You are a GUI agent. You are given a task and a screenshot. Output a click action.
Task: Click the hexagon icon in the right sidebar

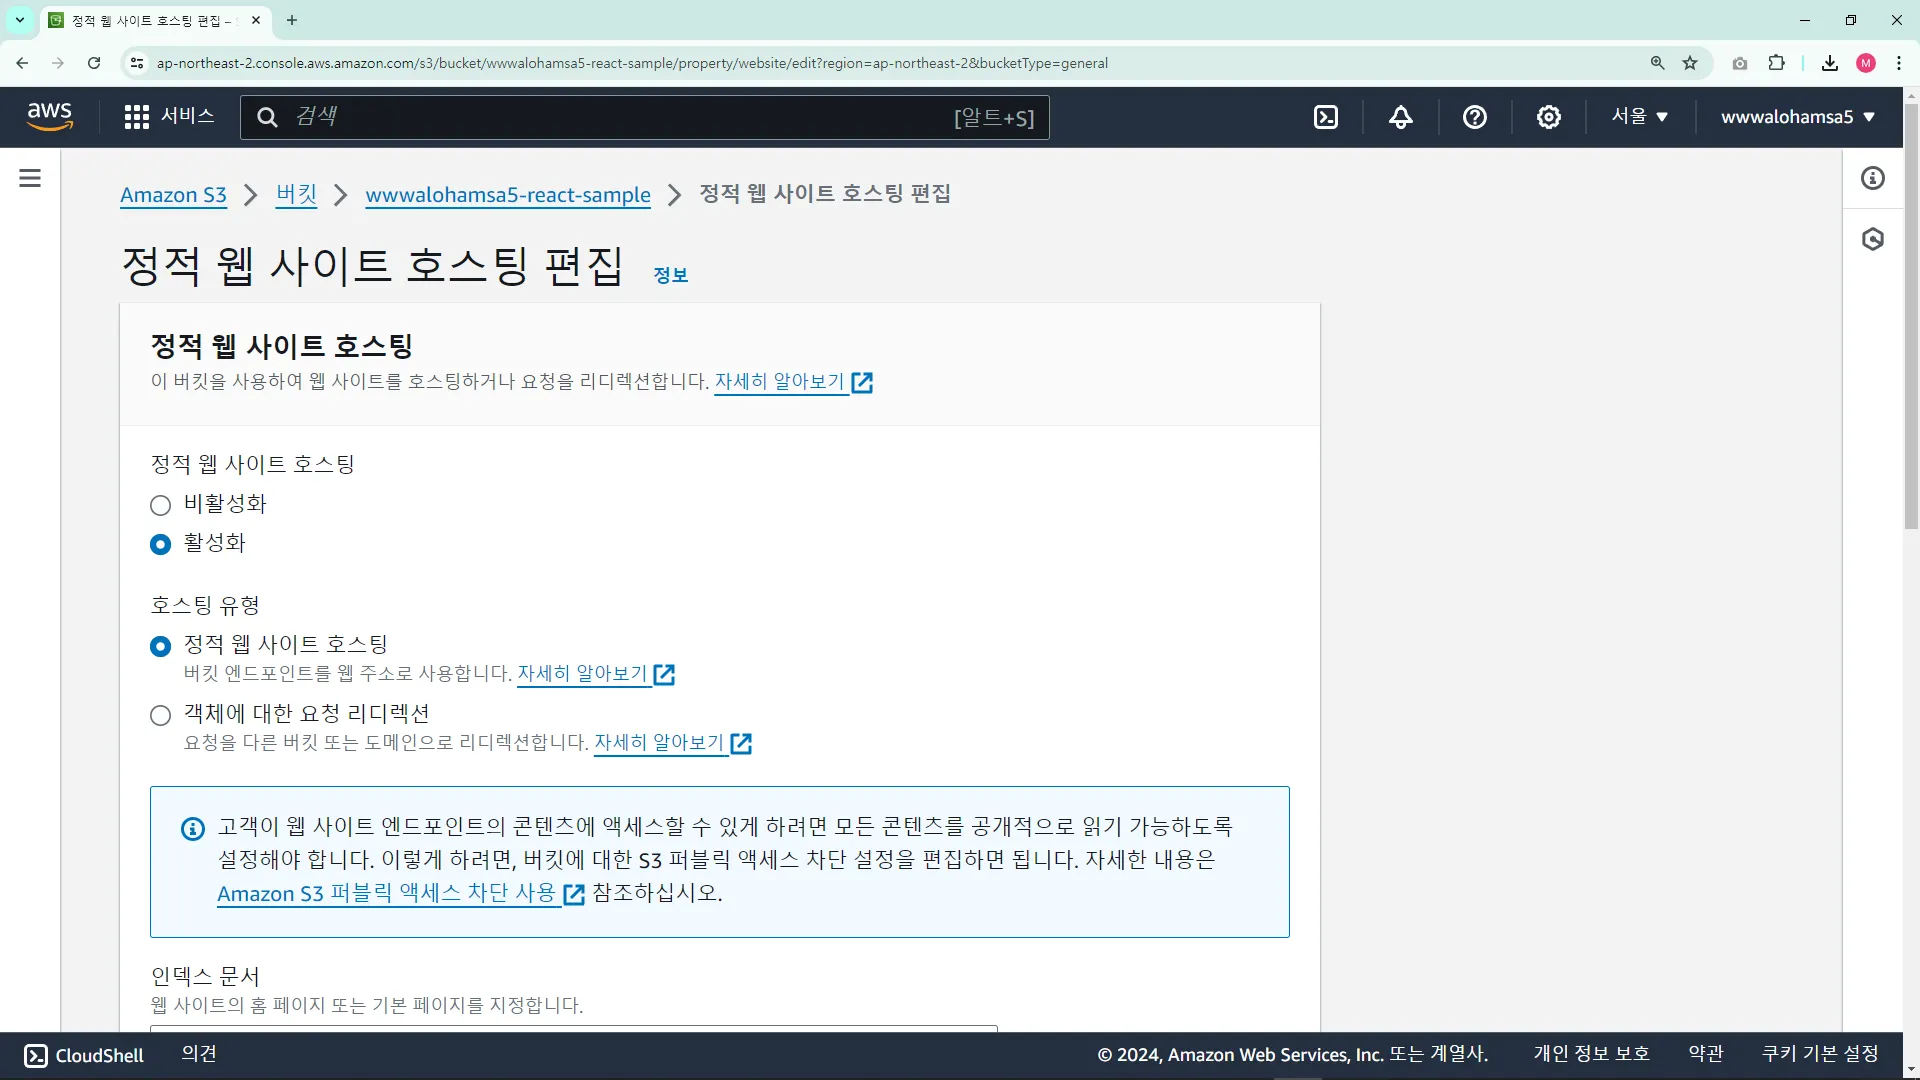pos(1873,239)
